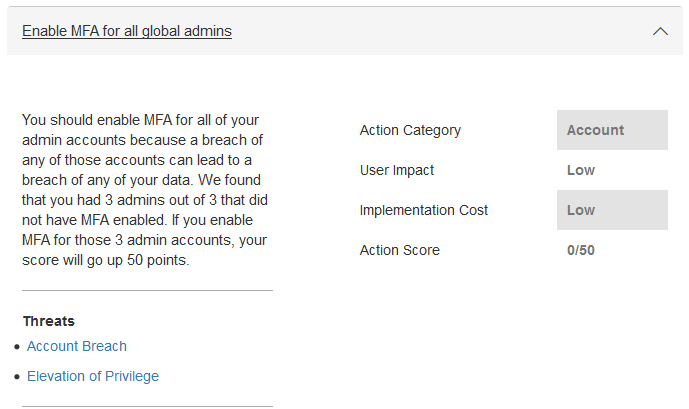Select the Implementation Cost label
The height and width of the screenshot is (409, 689).
pos(424,210)
